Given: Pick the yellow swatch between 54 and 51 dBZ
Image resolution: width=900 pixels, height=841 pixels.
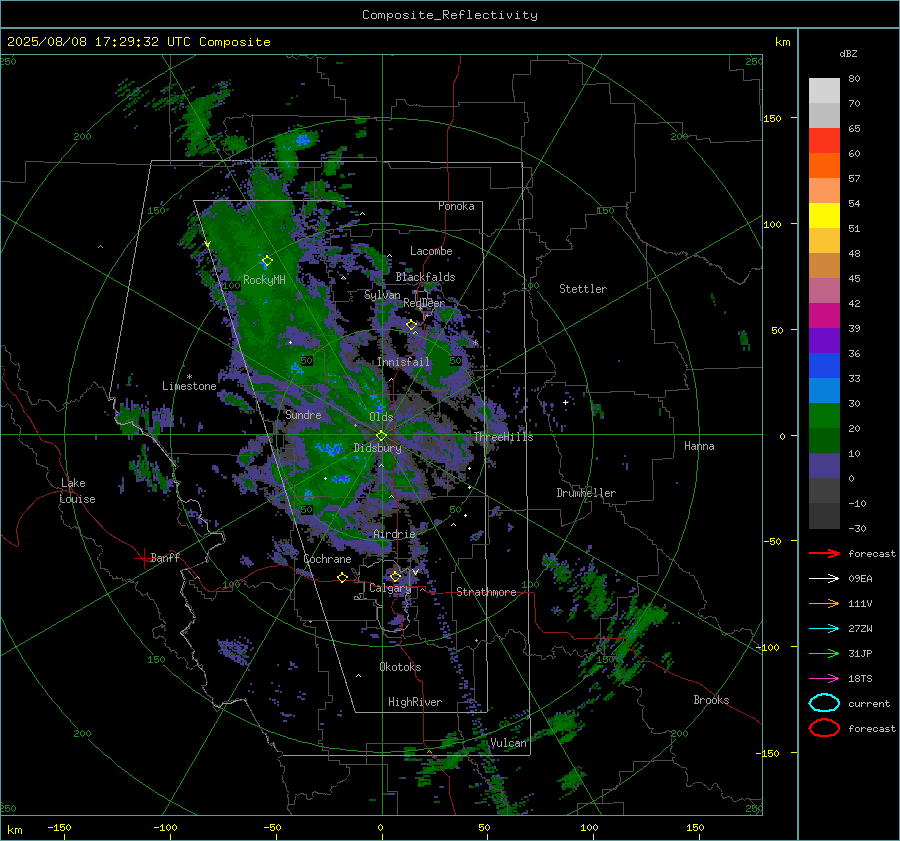Looking at the screenshot, I should coord(824,215).
